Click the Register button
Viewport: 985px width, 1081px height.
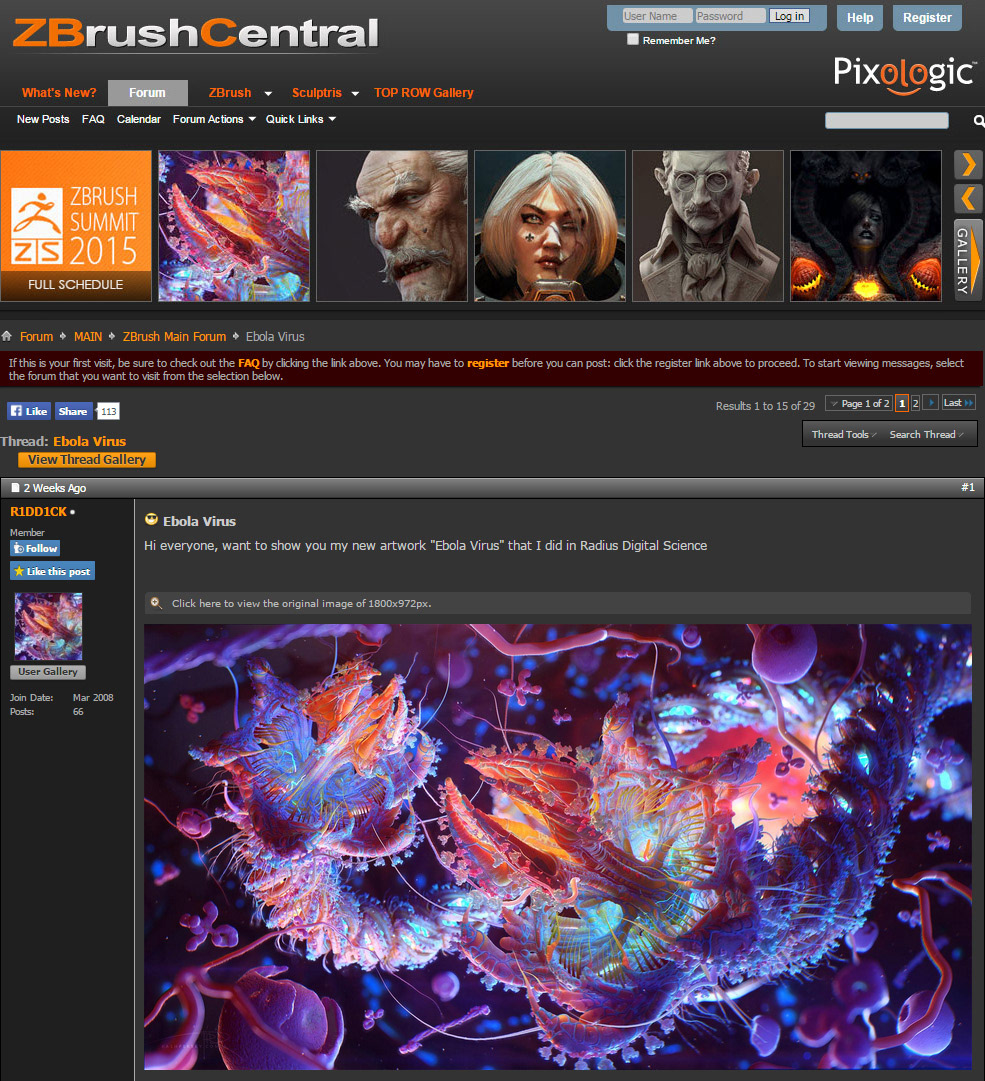pos(927,17)
